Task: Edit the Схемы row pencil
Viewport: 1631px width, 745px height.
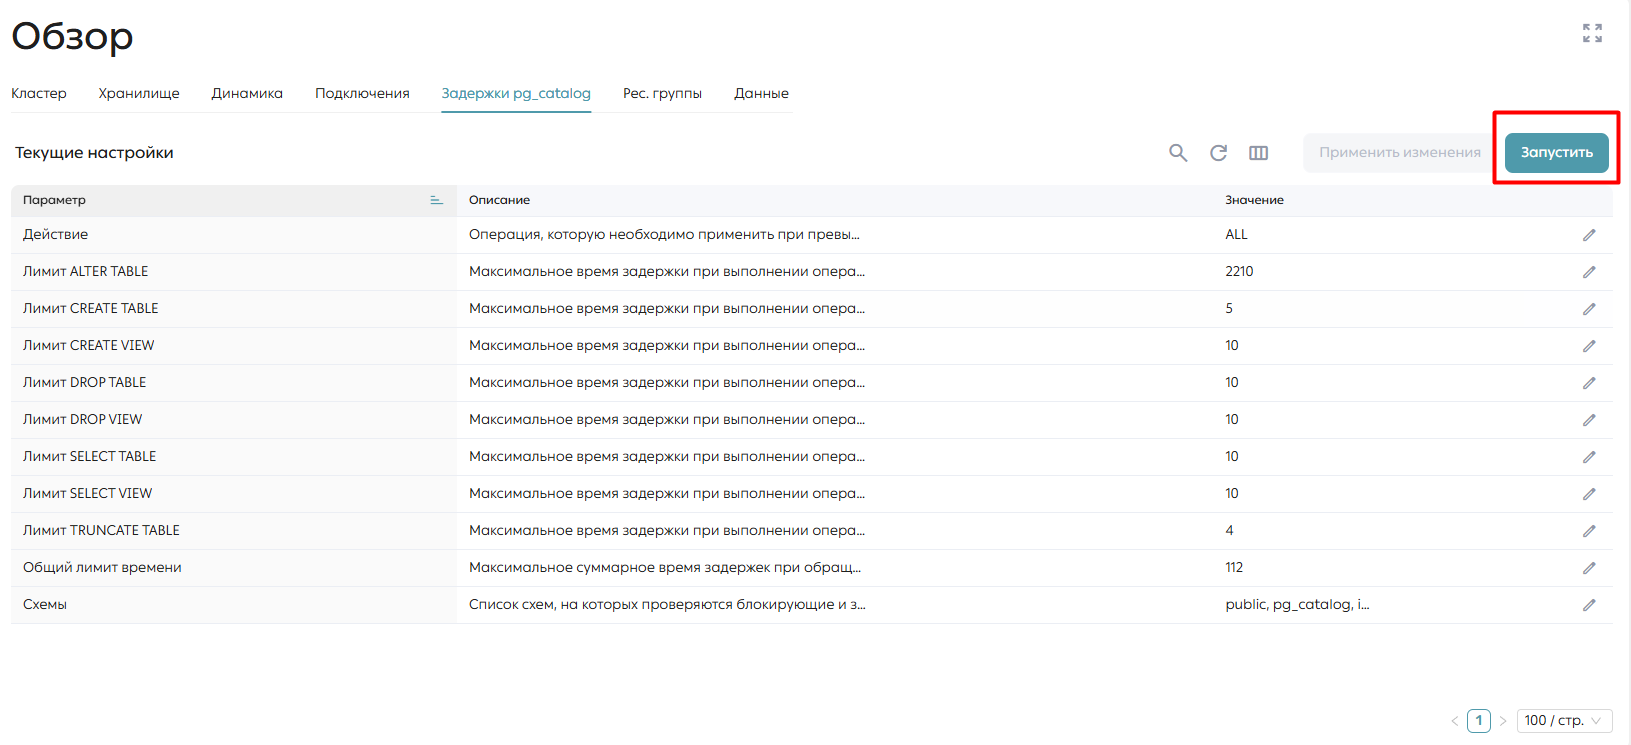Action: click(x=1589, y=605)
